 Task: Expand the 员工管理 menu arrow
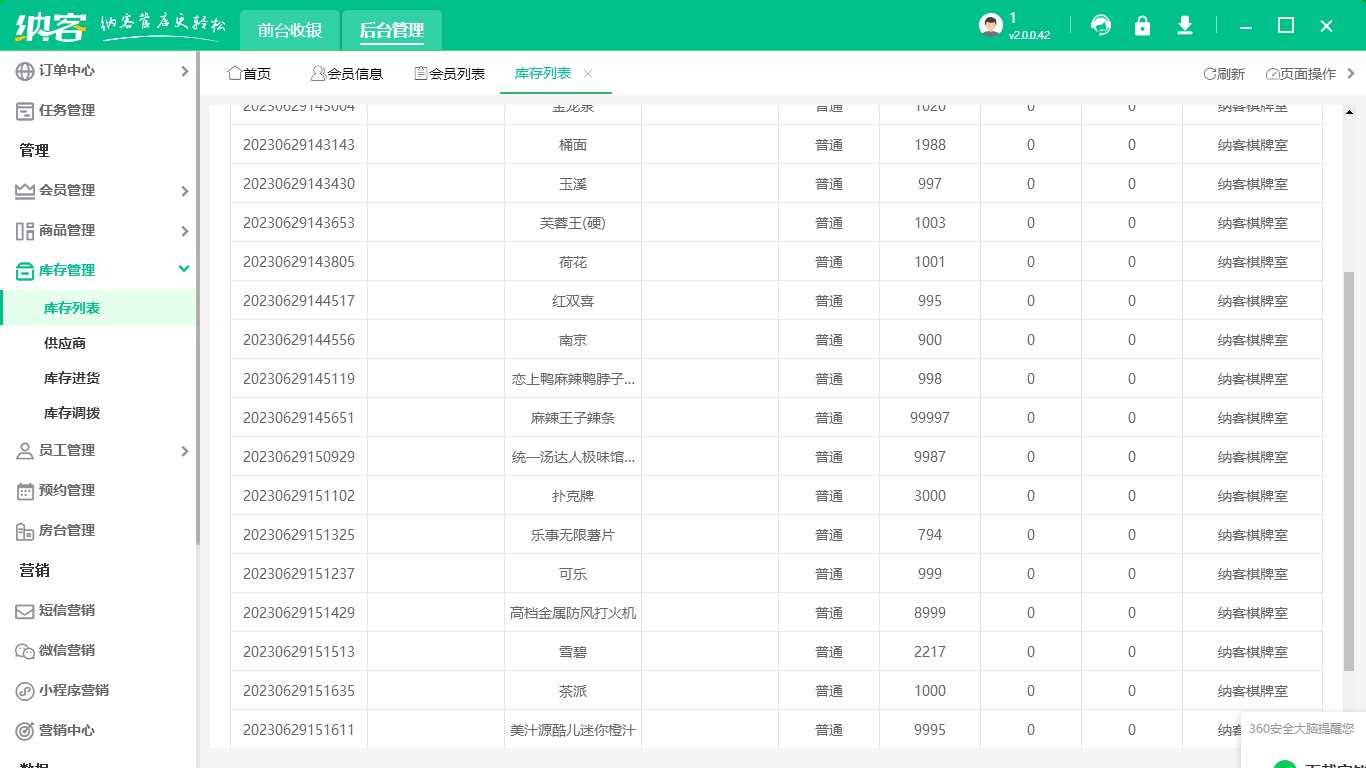[184, 451]
